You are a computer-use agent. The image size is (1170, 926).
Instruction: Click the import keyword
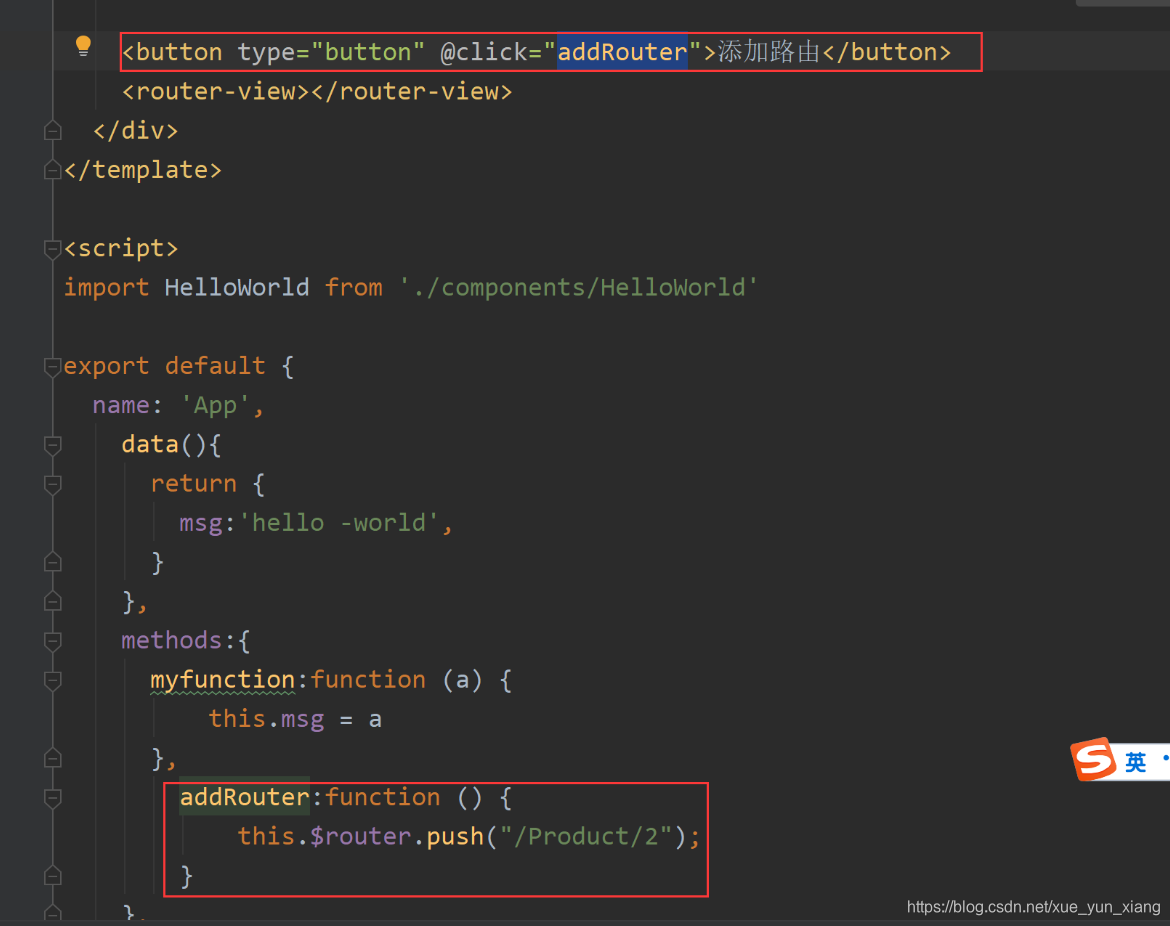pos(106,287)
